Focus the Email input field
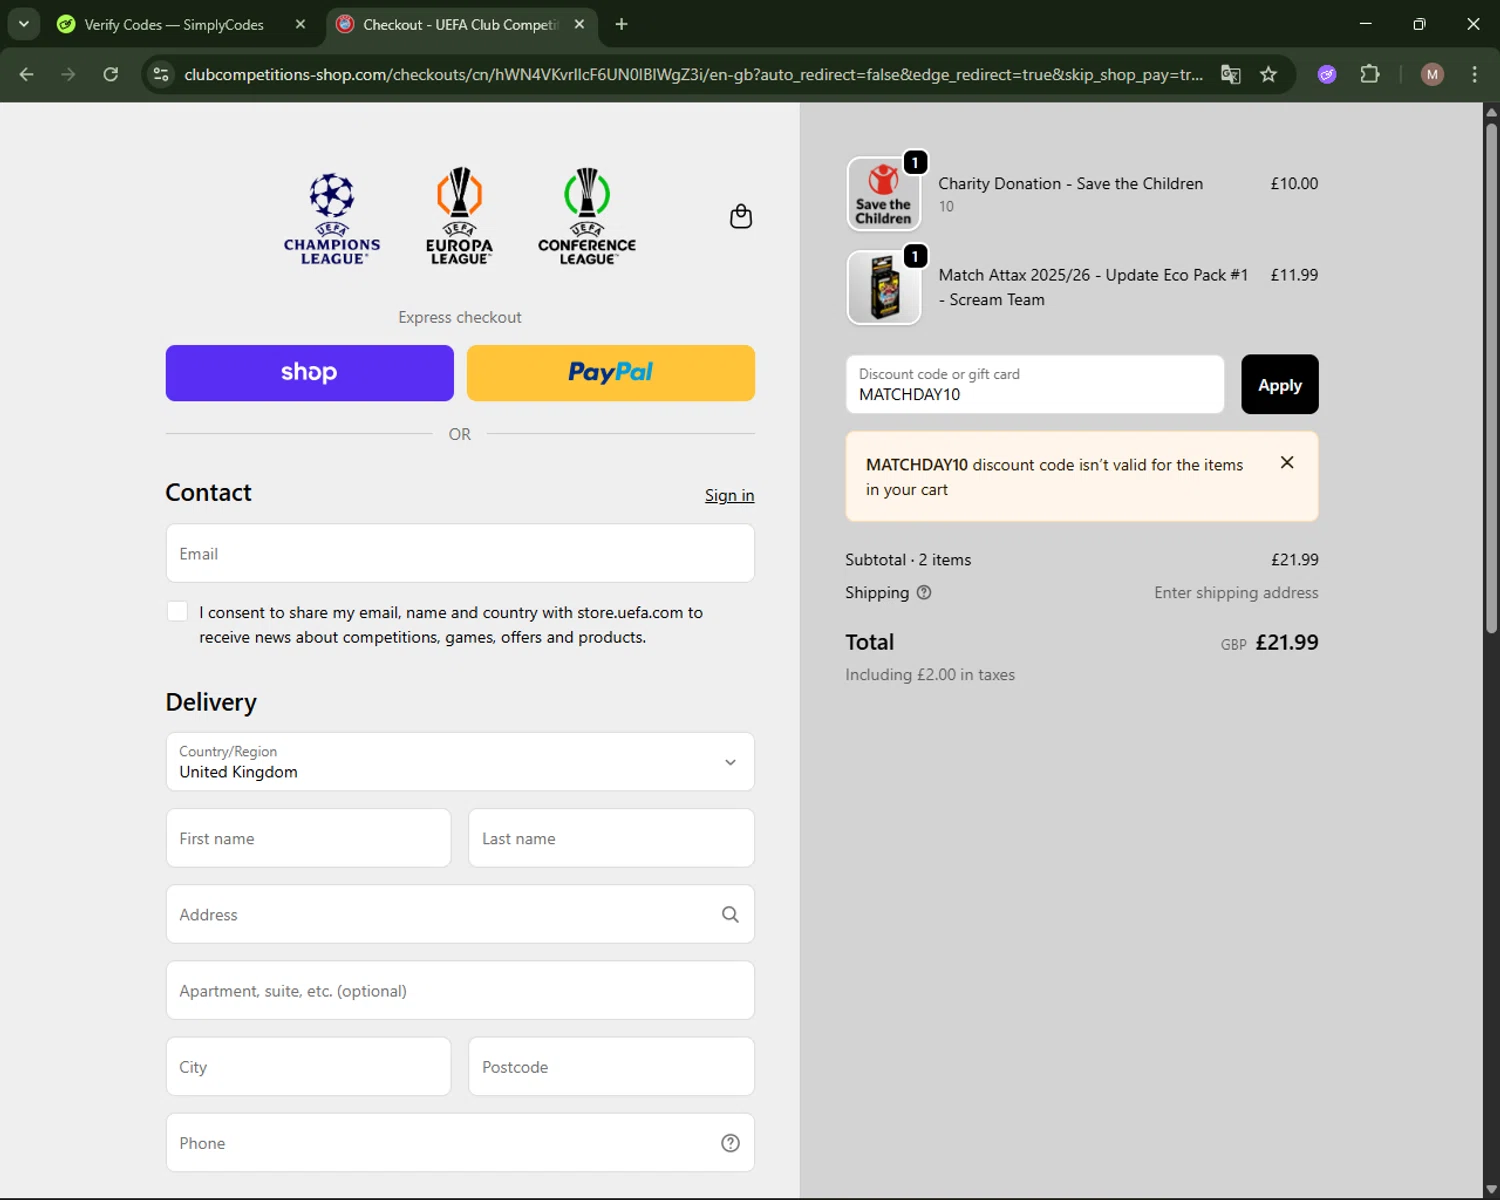 460,553
